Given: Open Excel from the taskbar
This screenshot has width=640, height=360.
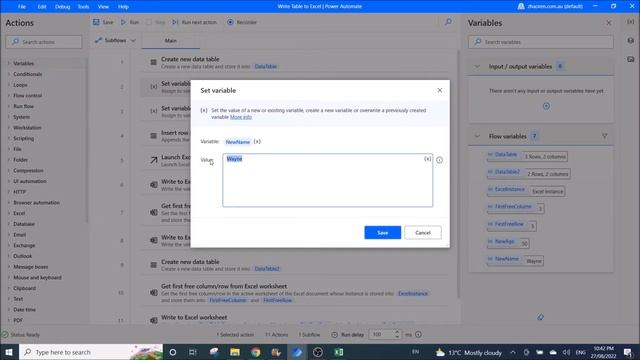Looking at the screenshot, I should pyautogui.click(x=338, y=352).
